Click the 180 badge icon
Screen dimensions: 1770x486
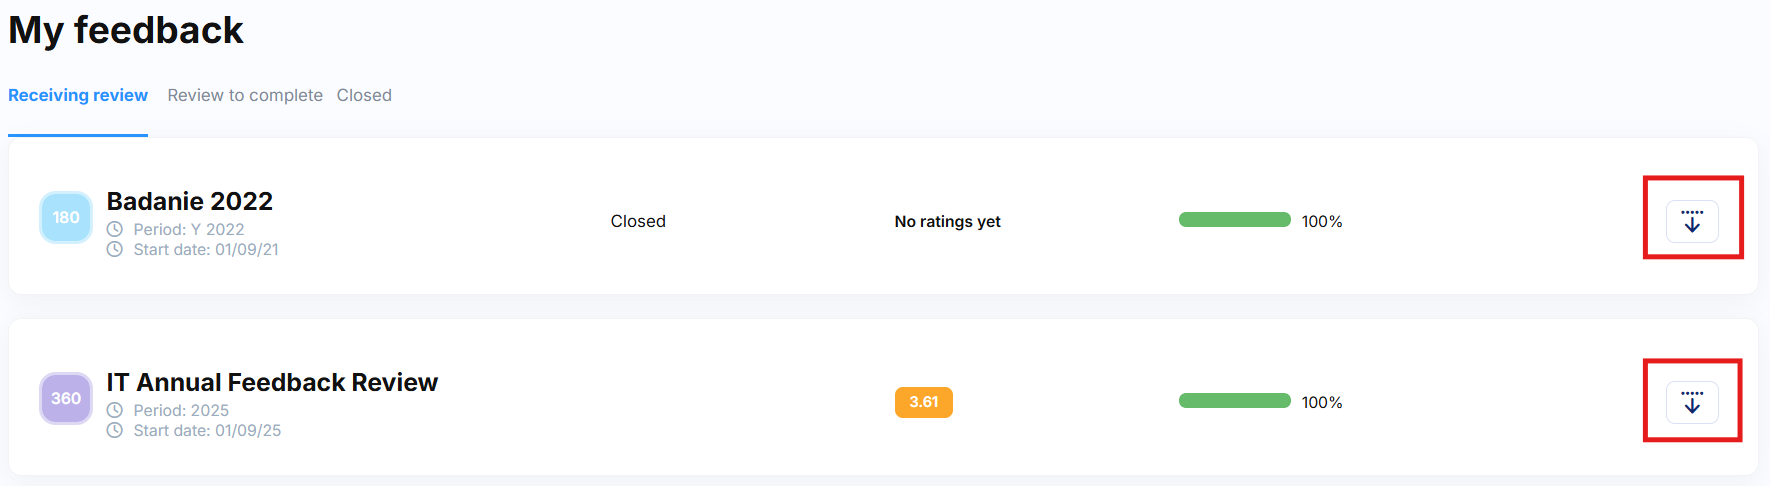(x=66, y=217)
